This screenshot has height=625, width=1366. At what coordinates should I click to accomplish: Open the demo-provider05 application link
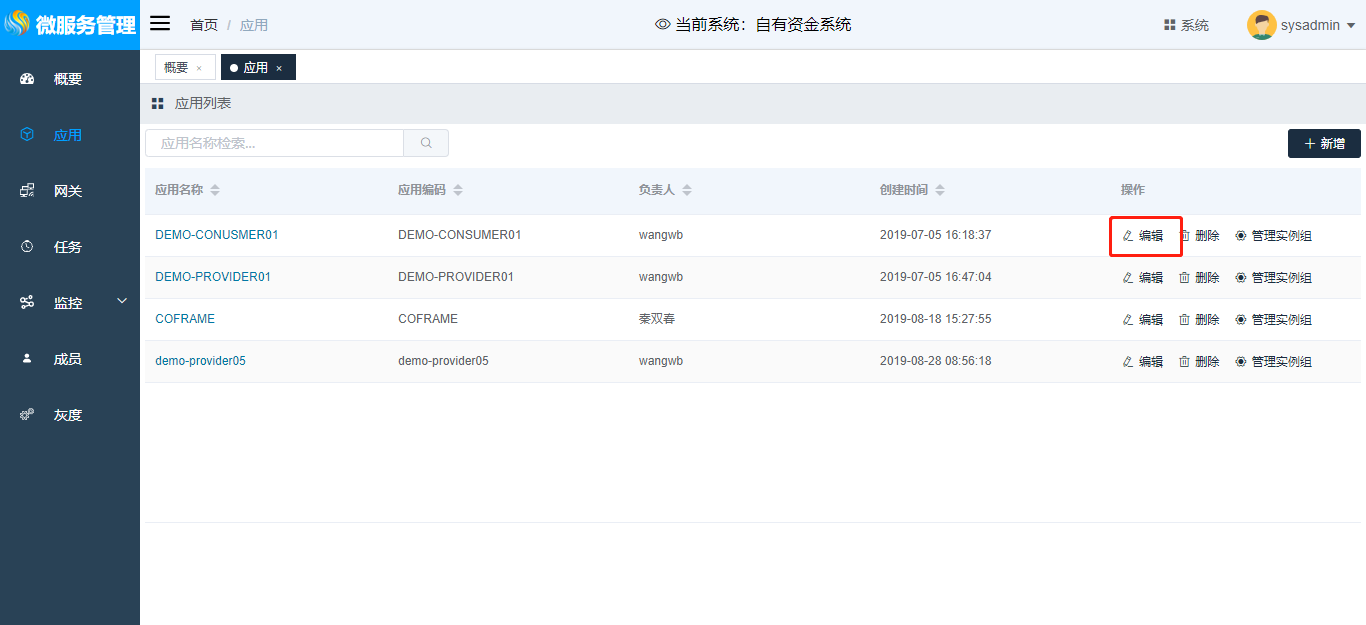[200, 361]
